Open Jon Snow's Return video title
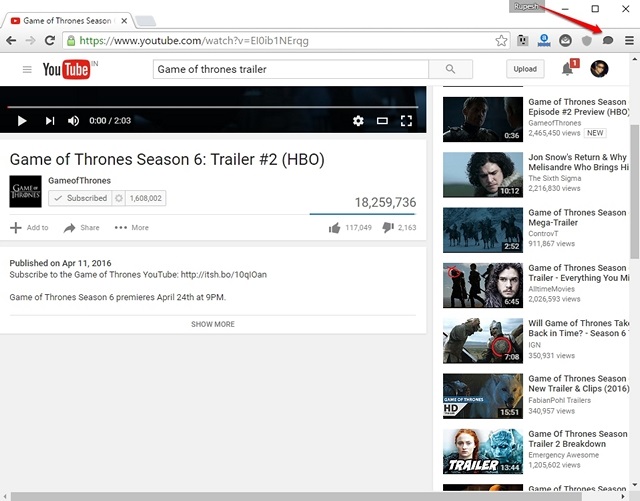Screen dimensions: 640x501 (x=578, y=162)
